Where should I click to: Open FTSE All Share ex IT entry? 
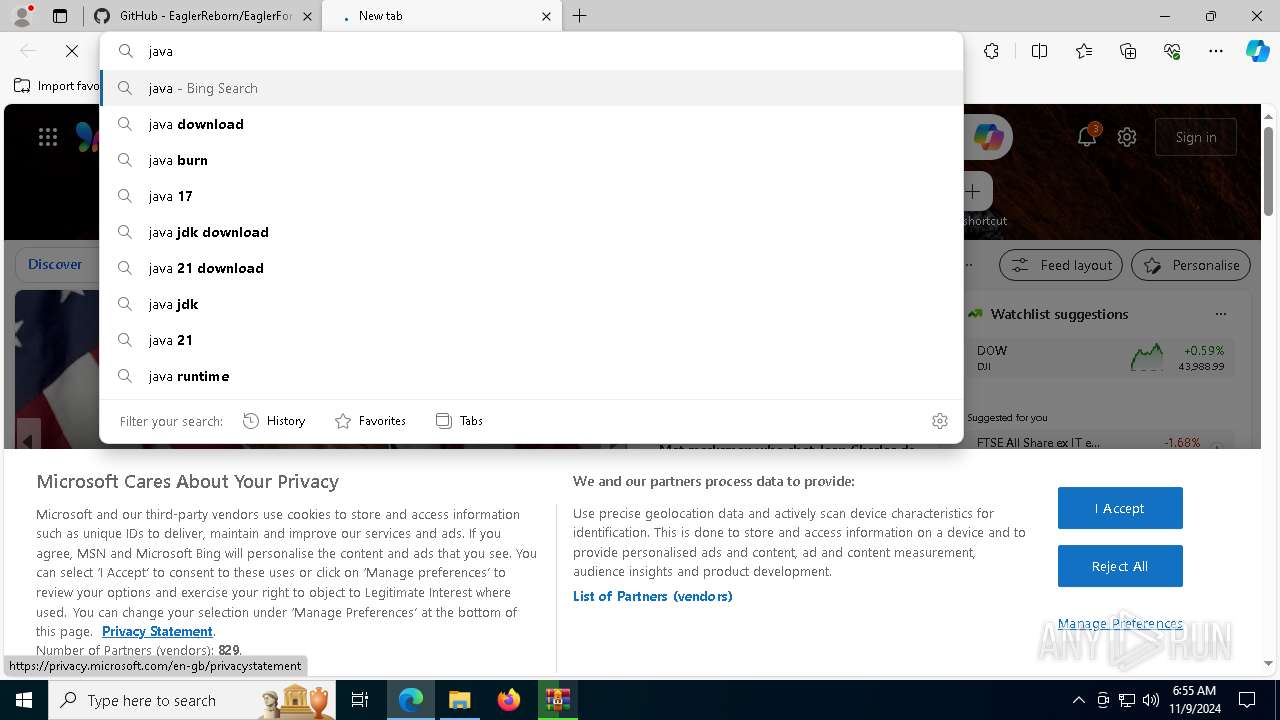(1100, 442)
